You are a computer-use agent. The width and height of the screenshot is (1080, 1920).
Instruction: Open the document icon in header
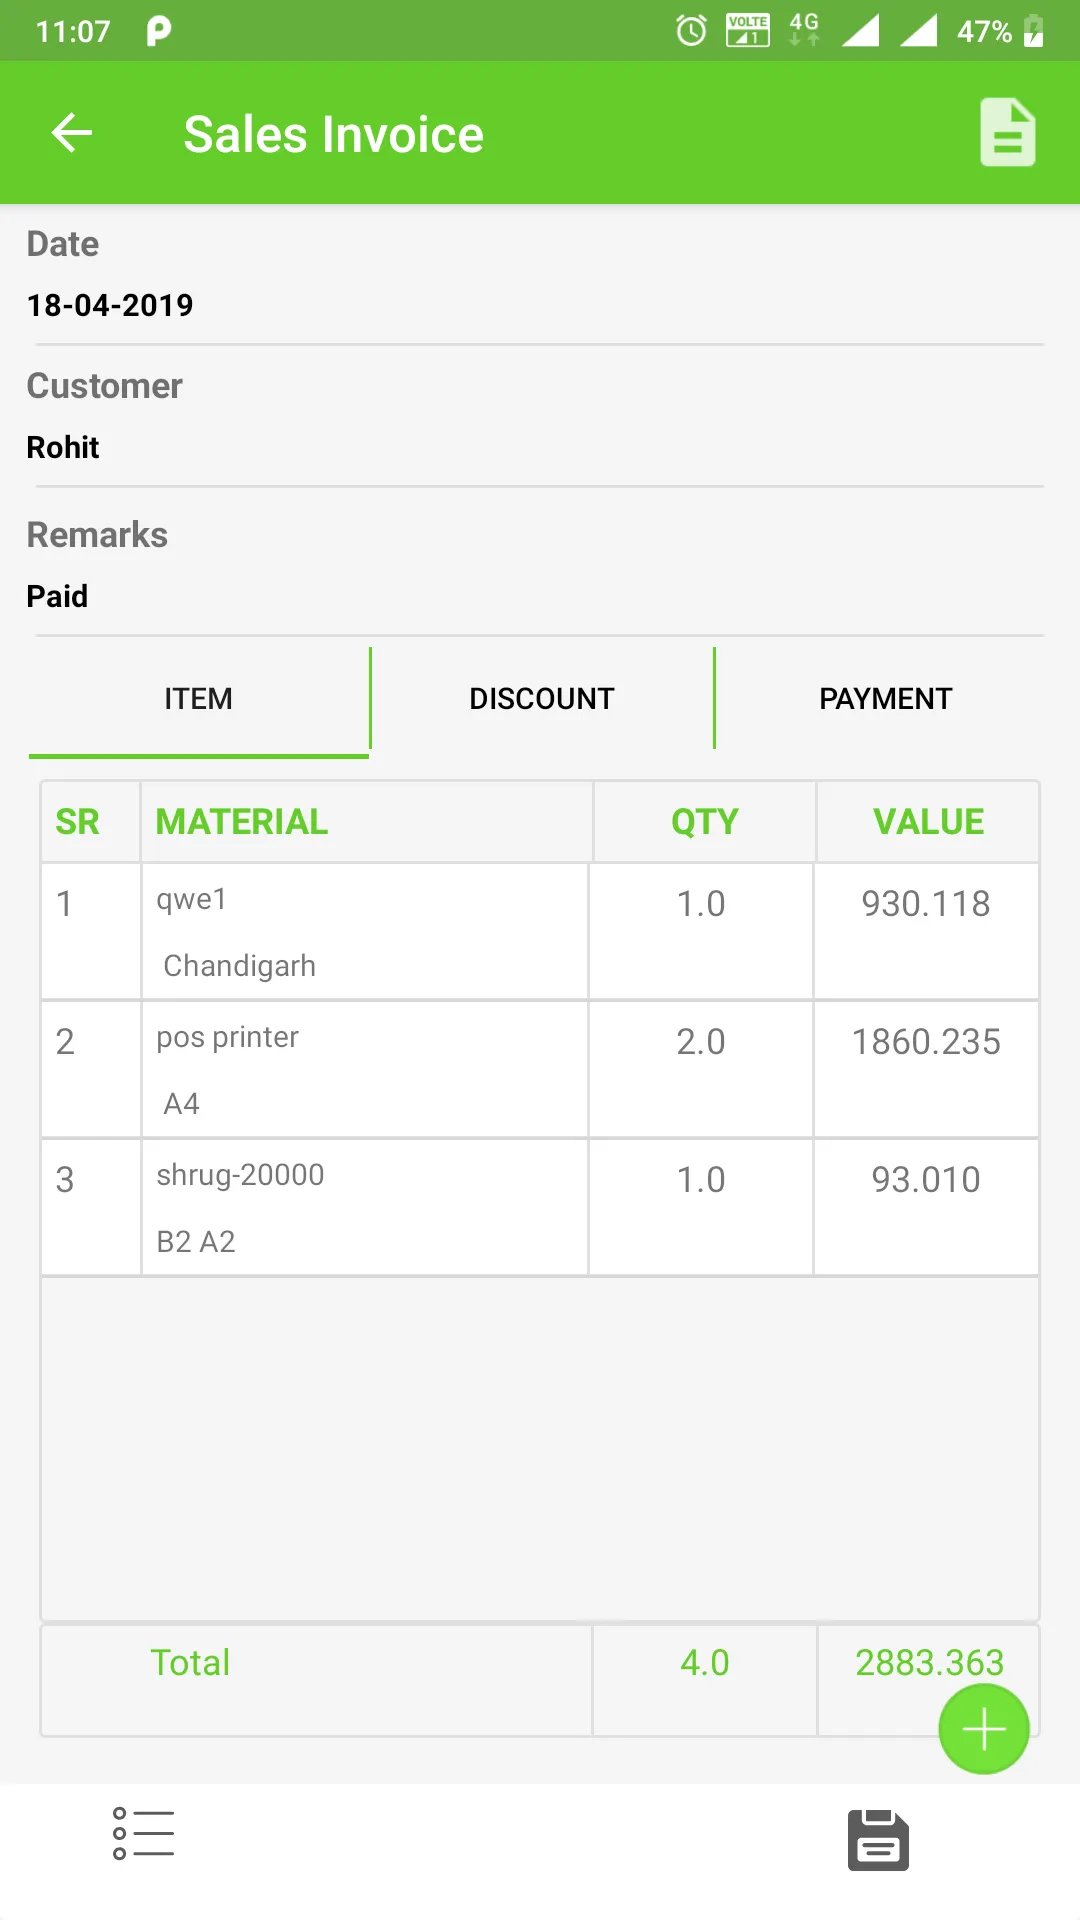[1007, 133]
